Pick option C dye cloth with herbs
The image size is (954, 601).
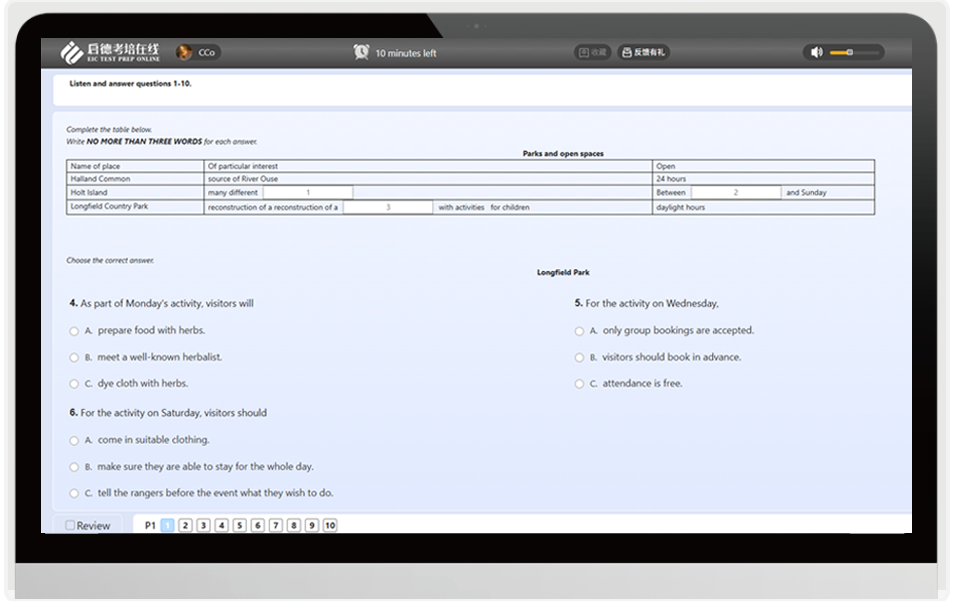pos(74,384)
